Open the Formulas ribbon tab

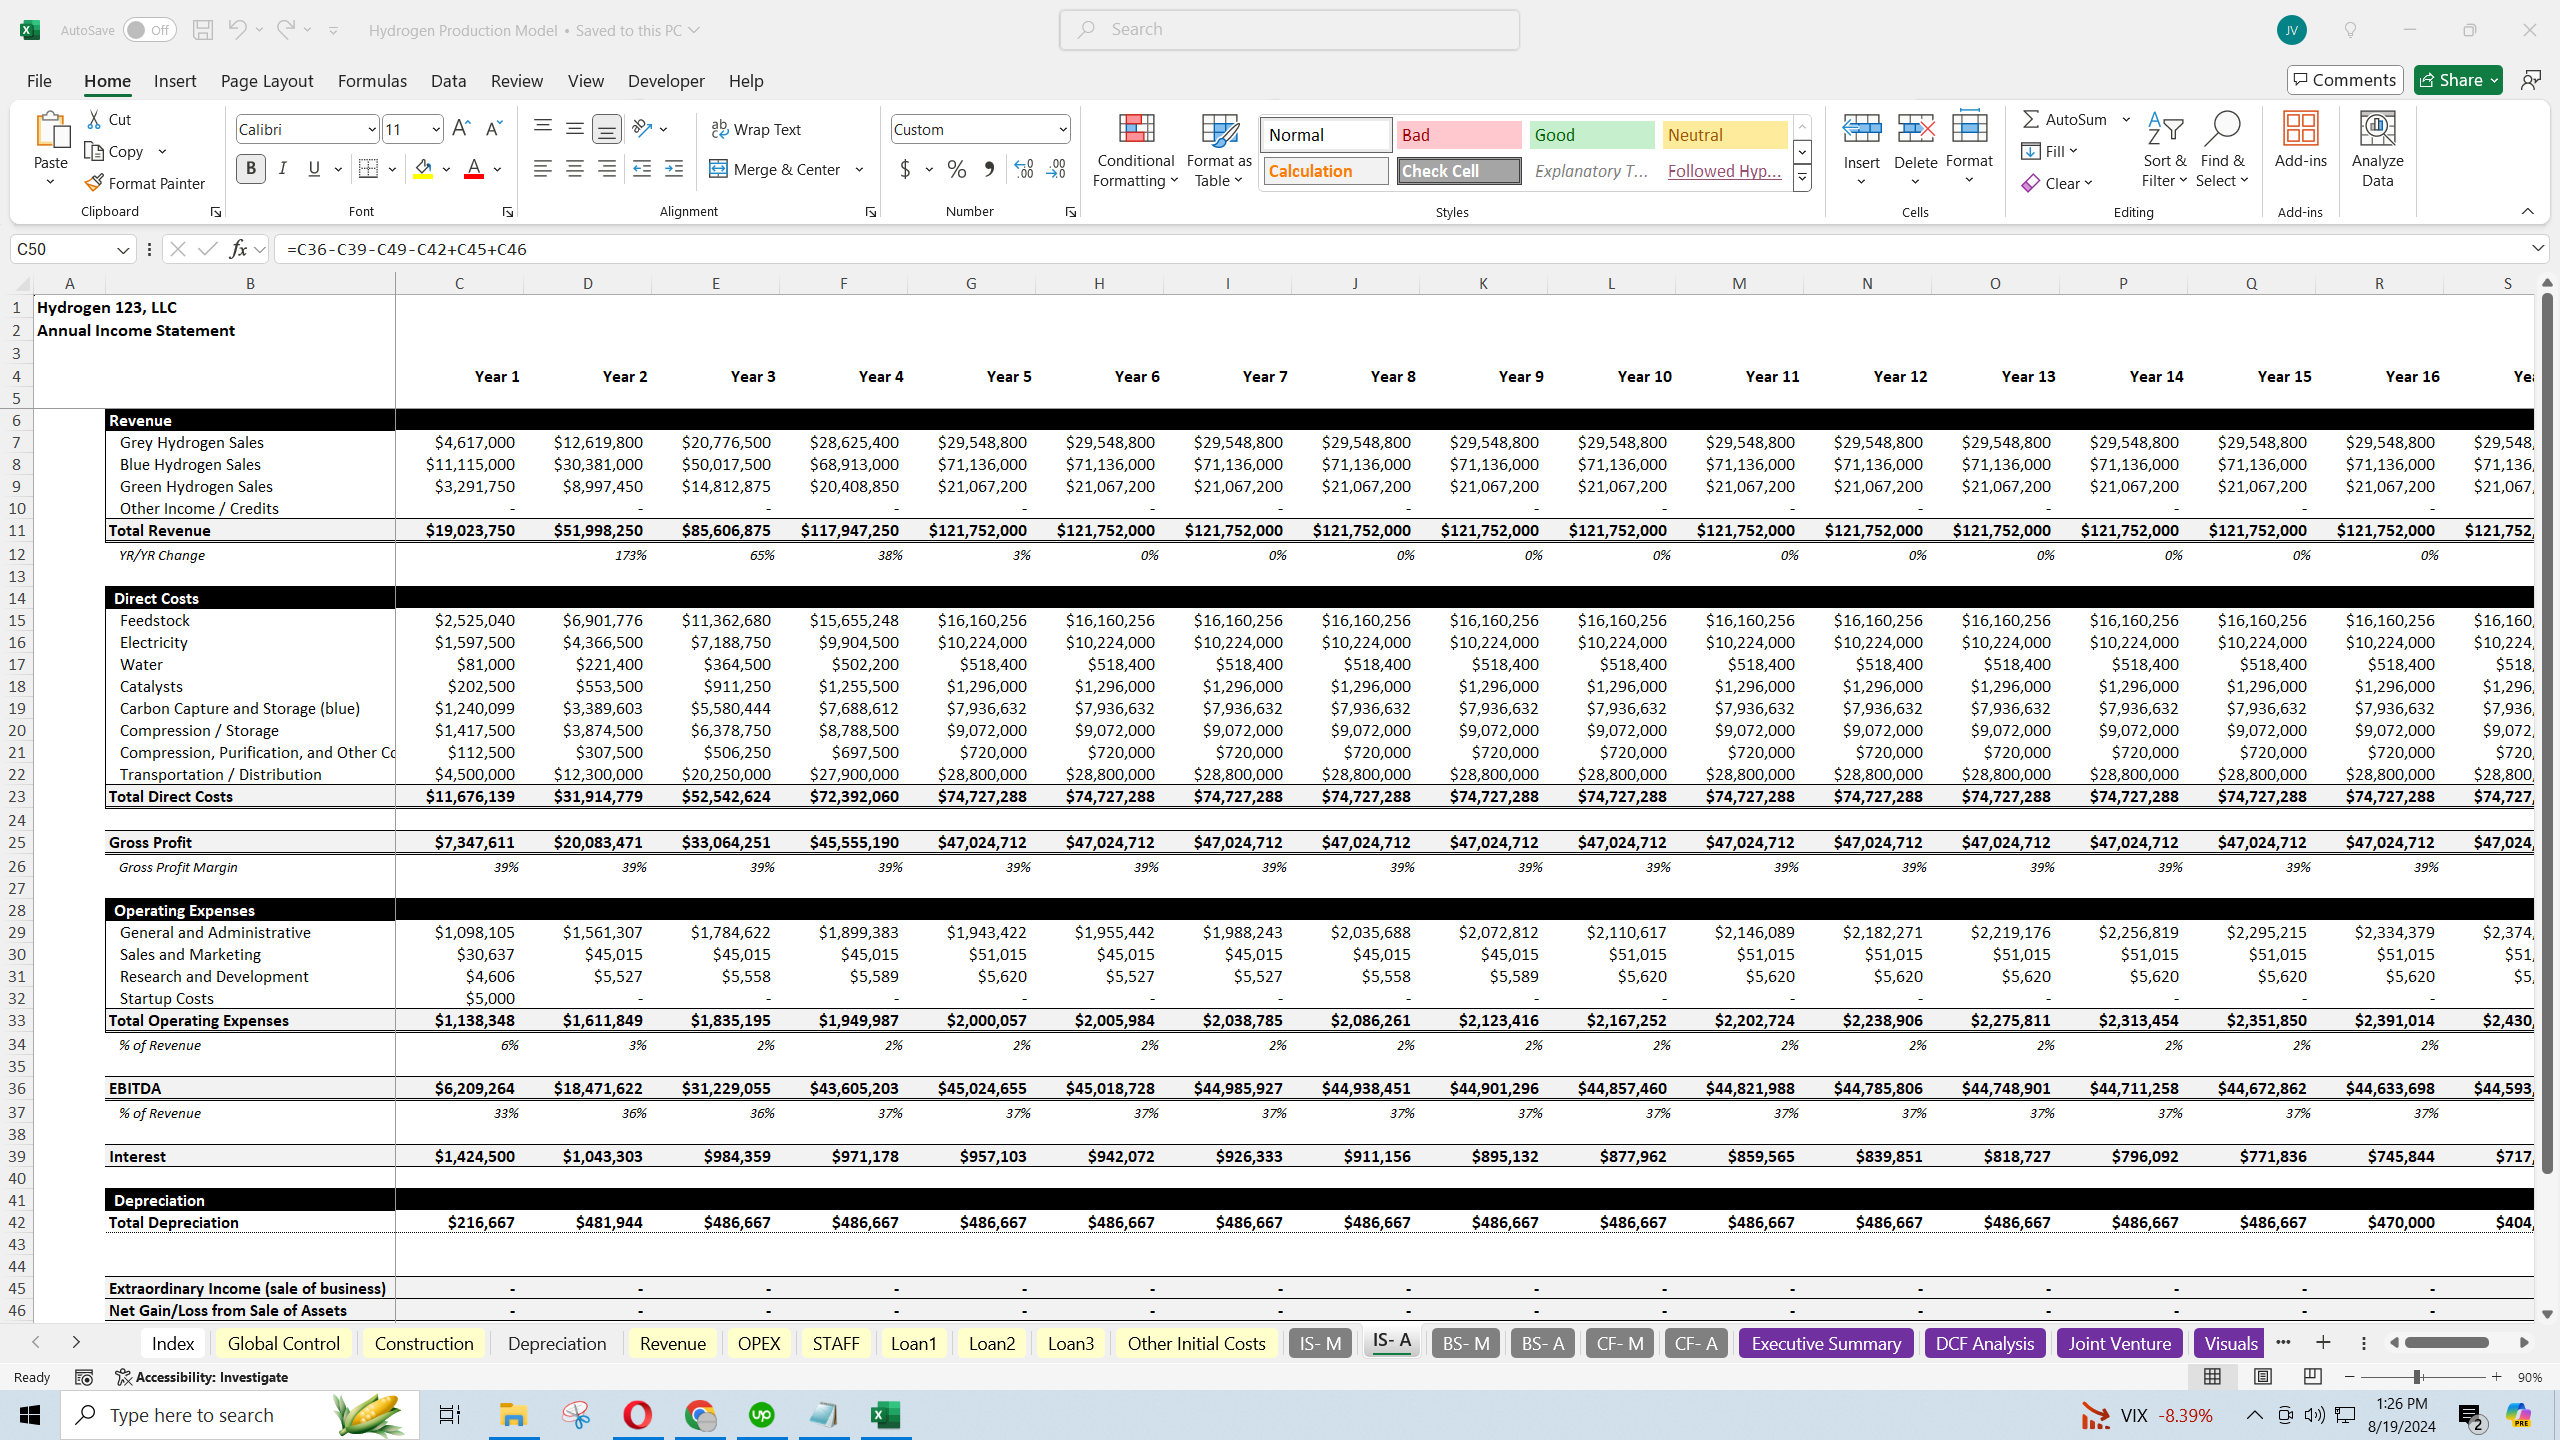tap(372, 81)
